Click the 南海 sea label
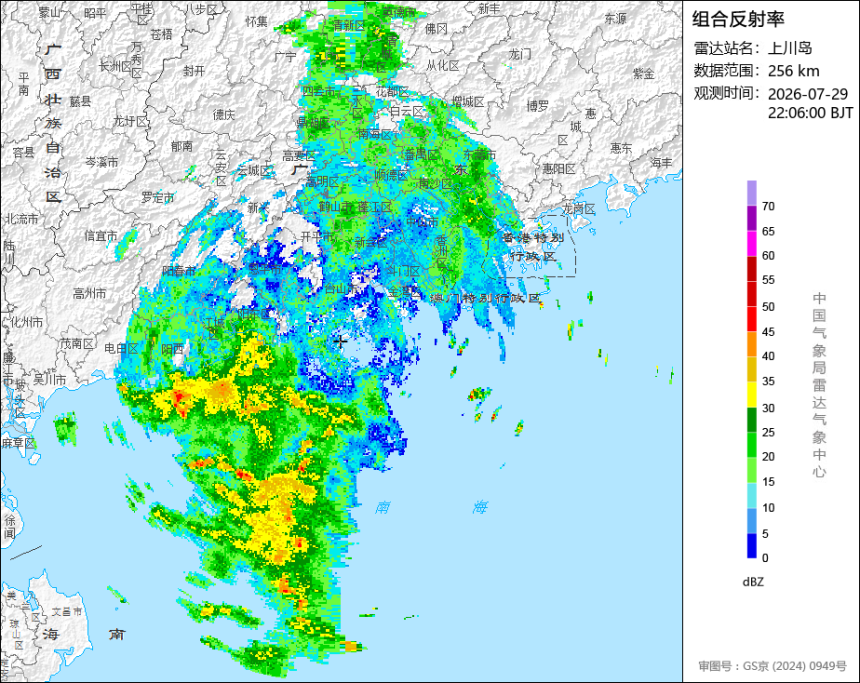The width and height of the screenshot is (860, 683). point(431,507)
